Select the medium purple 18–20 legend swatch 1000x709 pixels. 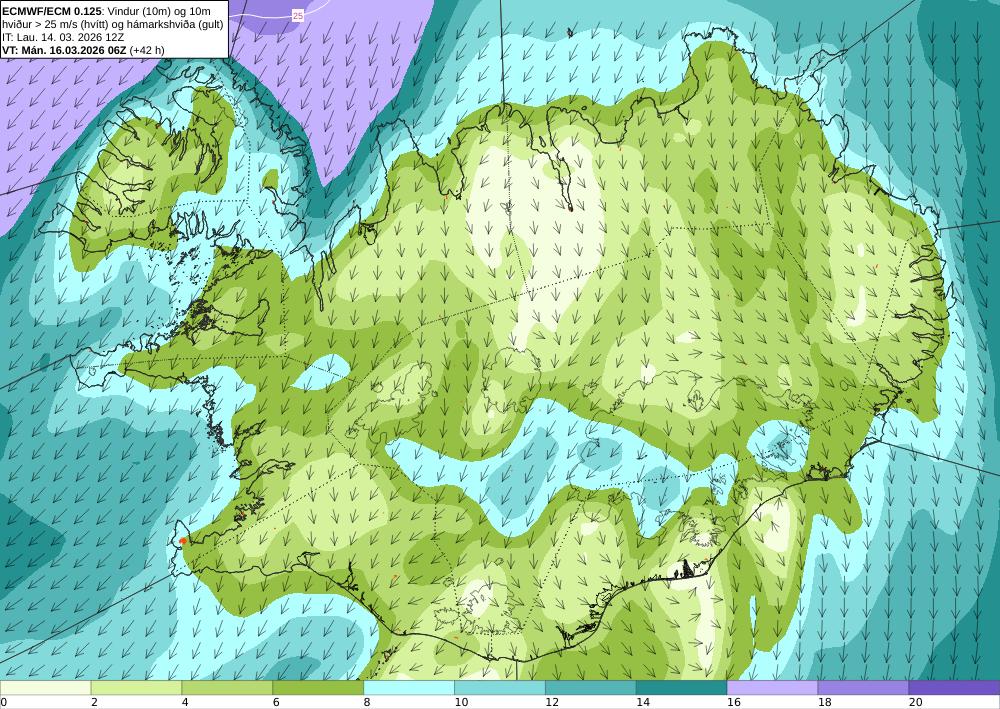tap(863, 688)
